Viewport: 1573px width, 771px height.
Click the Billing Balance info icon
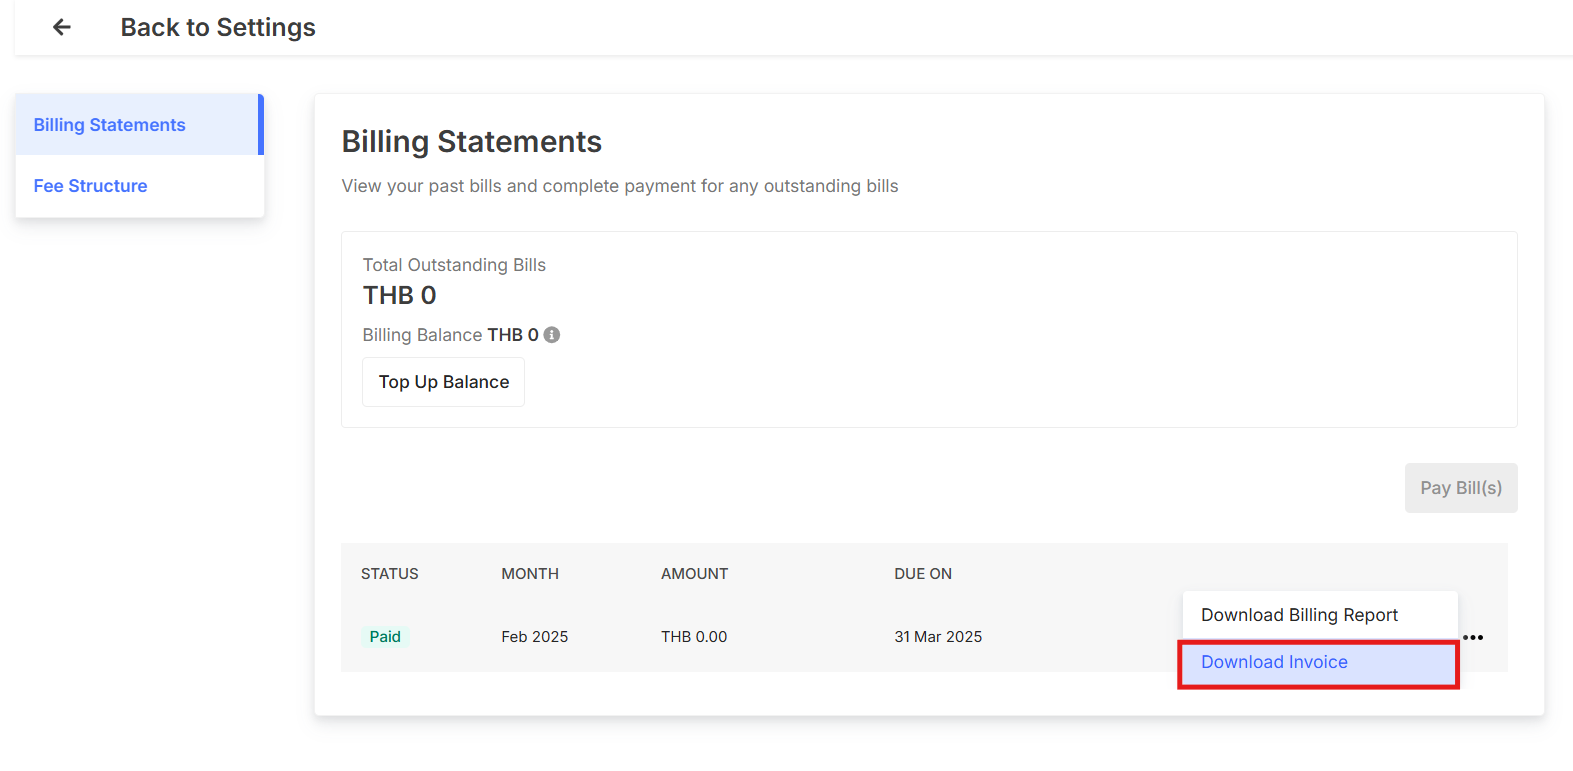552,335
